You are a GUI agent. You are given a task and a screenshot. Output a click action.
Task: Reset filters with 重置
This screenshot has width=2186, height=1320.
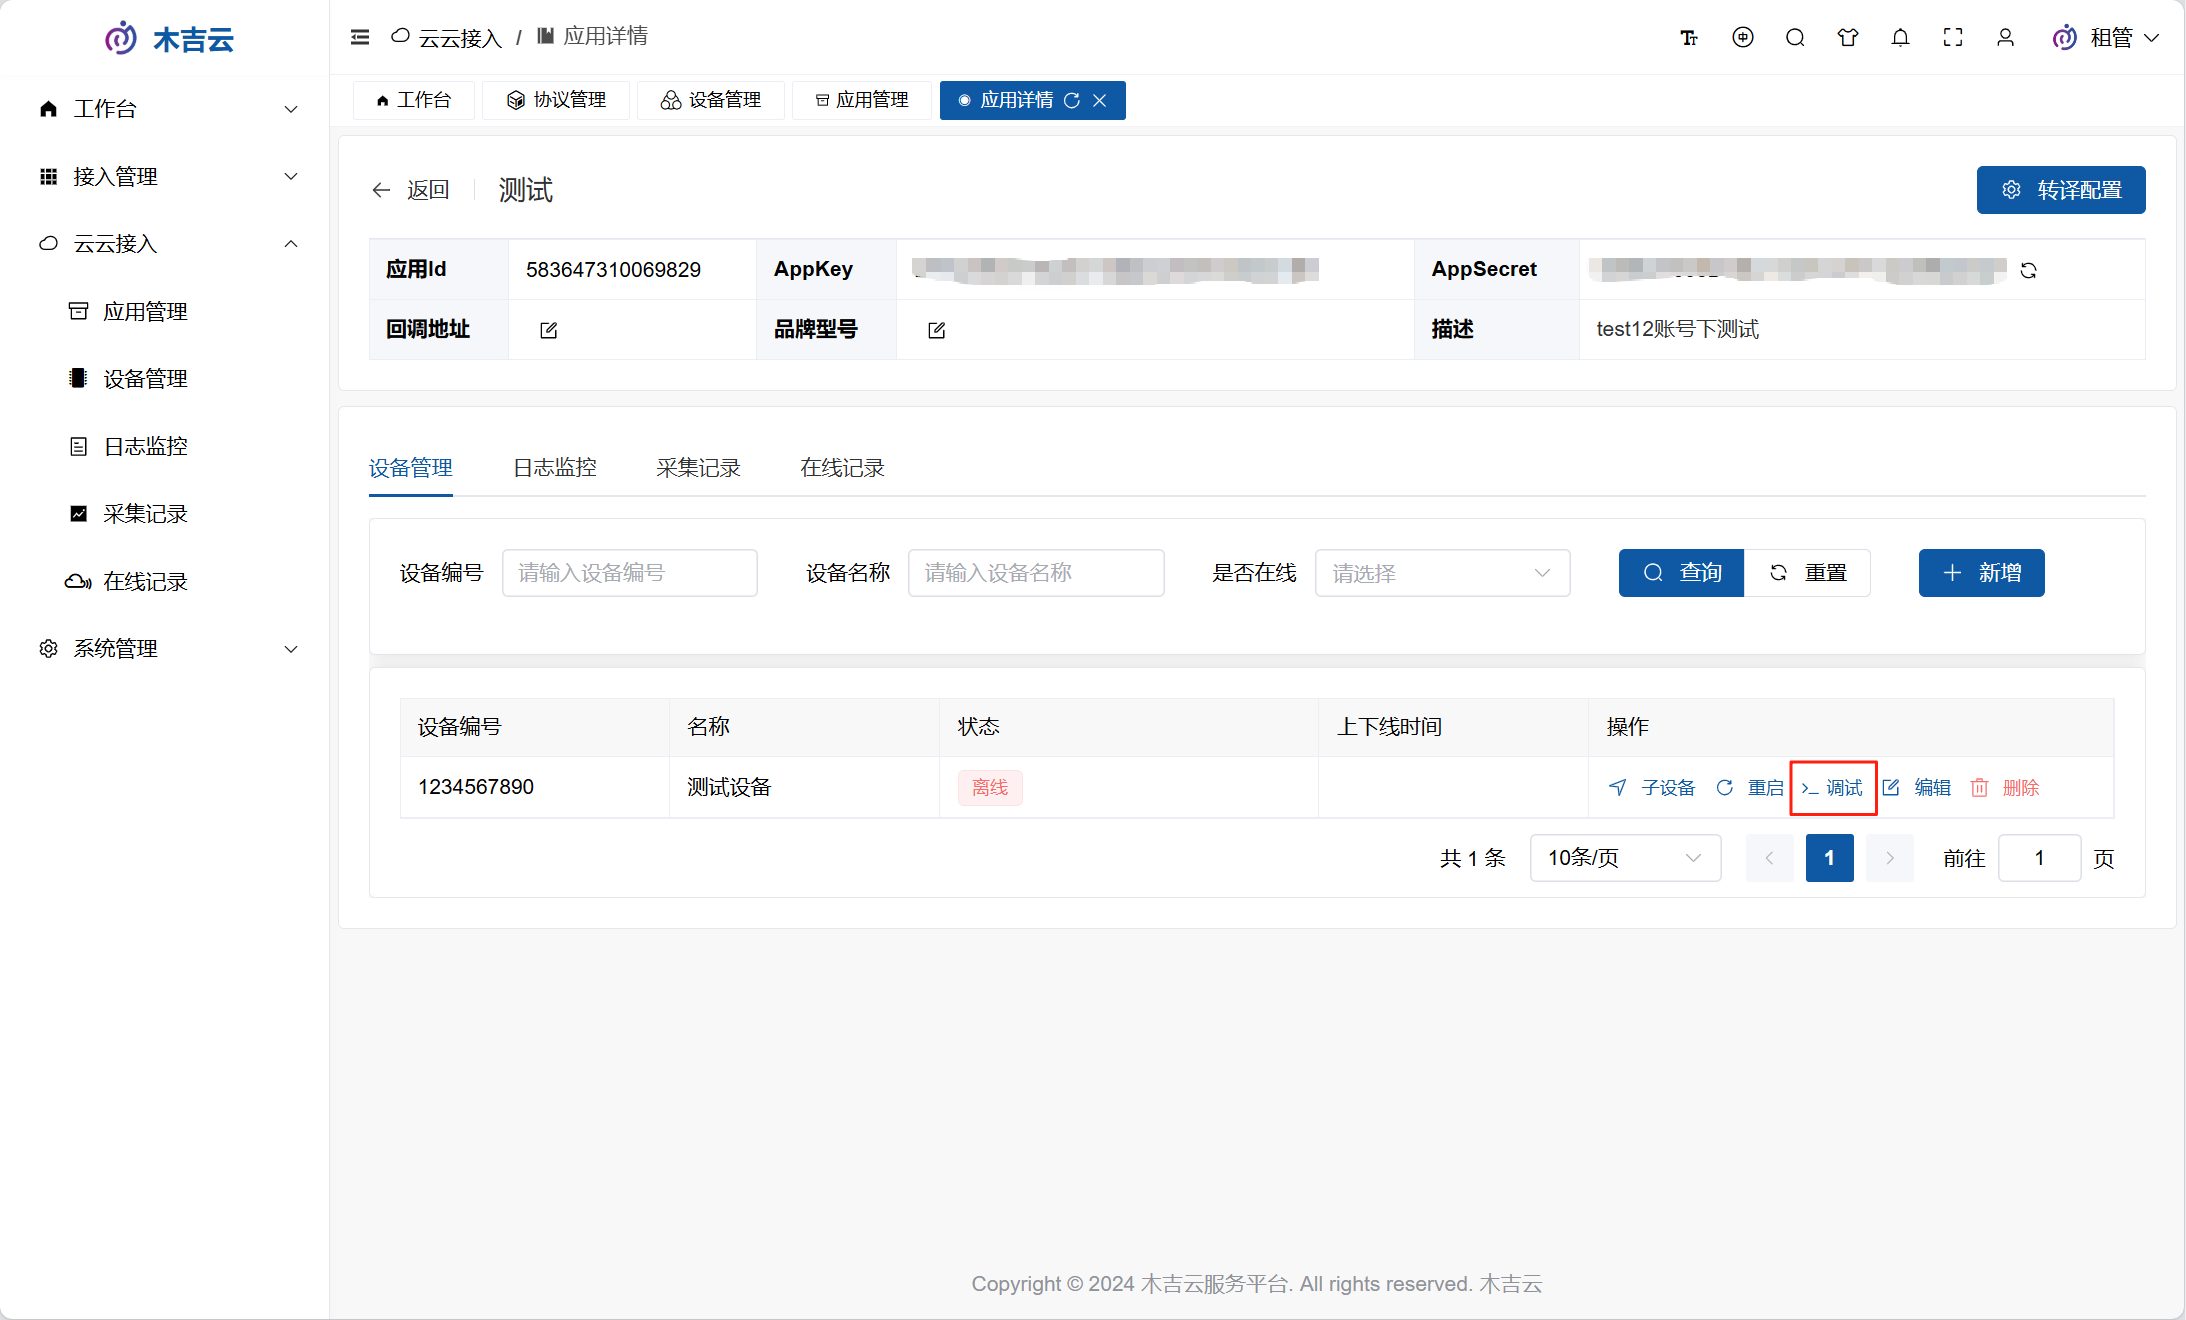click(x=1807, y=573)
